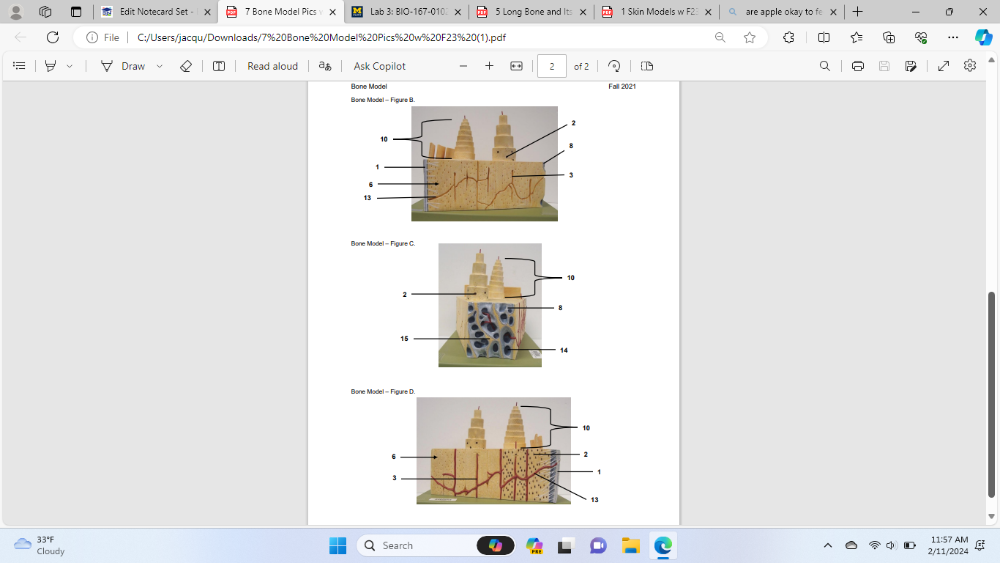Click the Fit to width icon
Screen dimensions: 1000x563
516,66
